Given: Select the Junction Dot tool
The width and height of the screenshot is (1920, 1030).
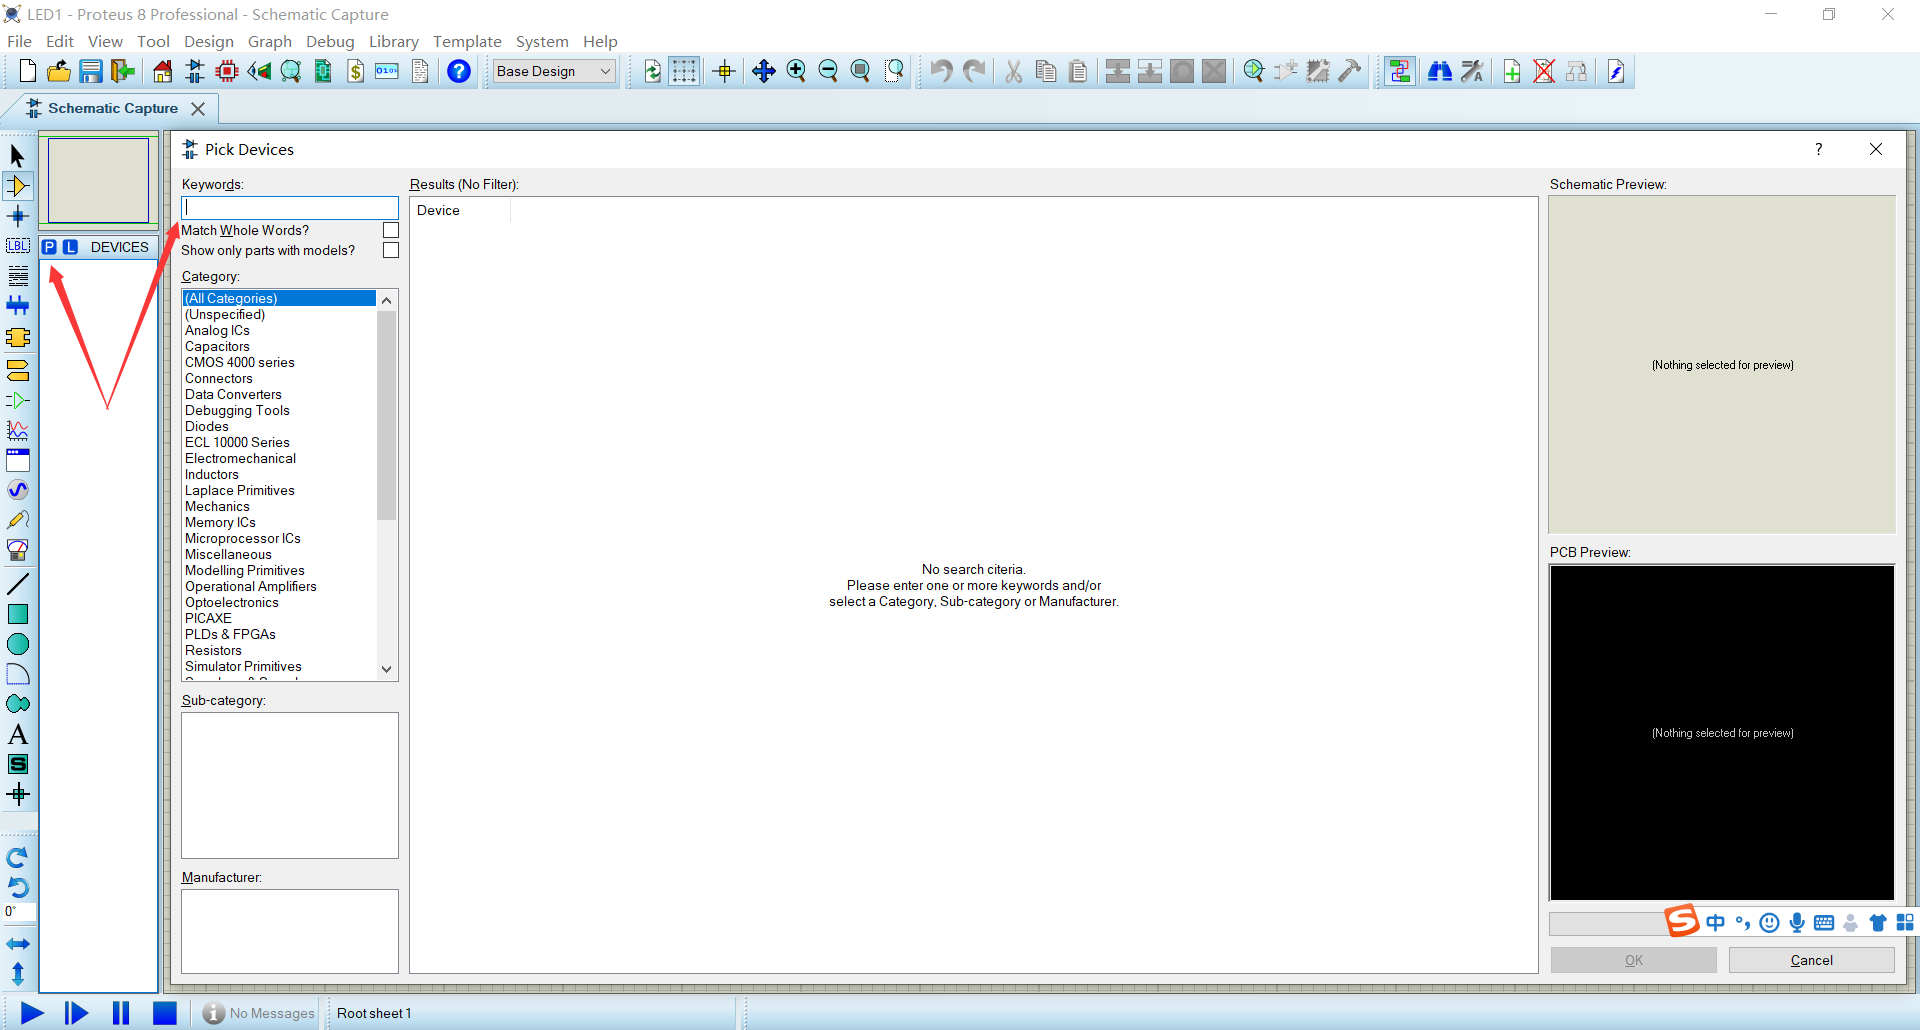Looking at the screenshot, I should (17, 216).
